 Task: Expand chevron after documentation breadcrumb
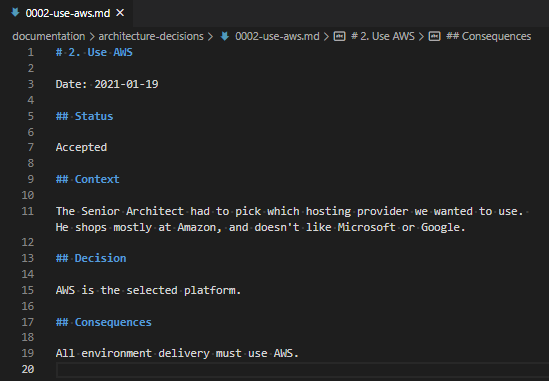click(92, 36)
